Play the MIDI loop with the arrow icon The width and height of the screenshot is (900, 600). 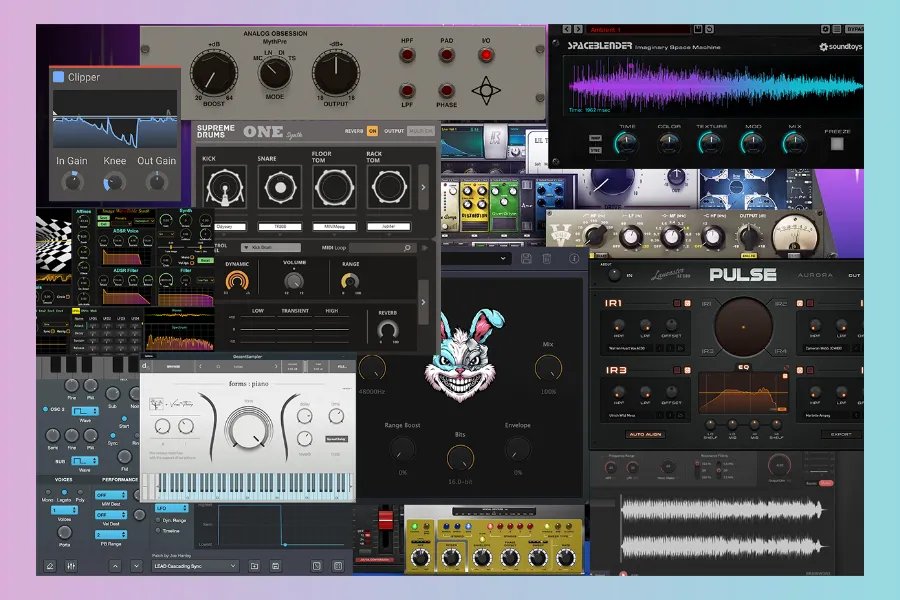425,247
